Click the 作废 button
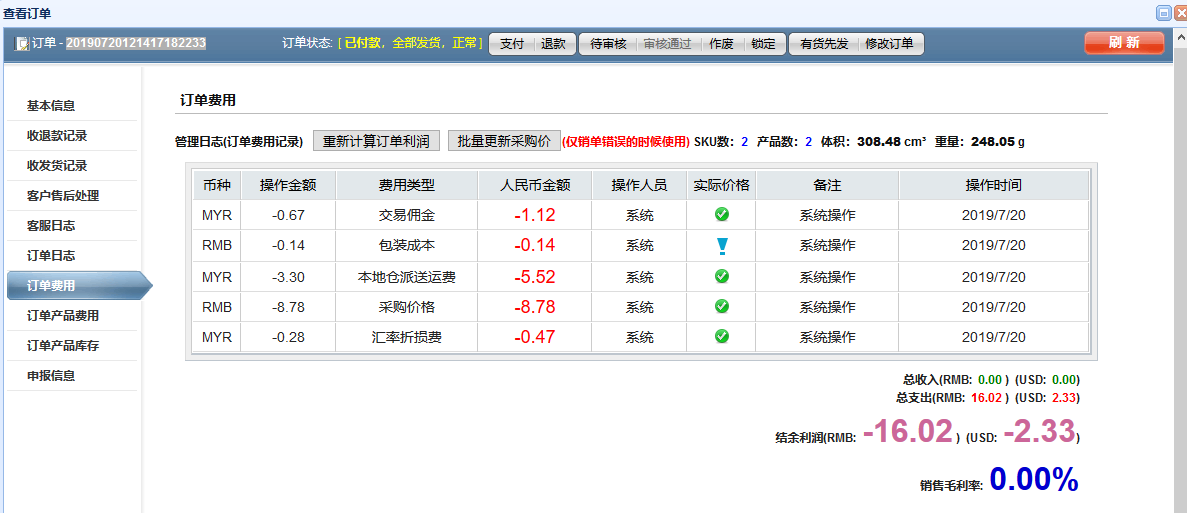The width and height of the screenshot is (1187, 513). (721, 44)
